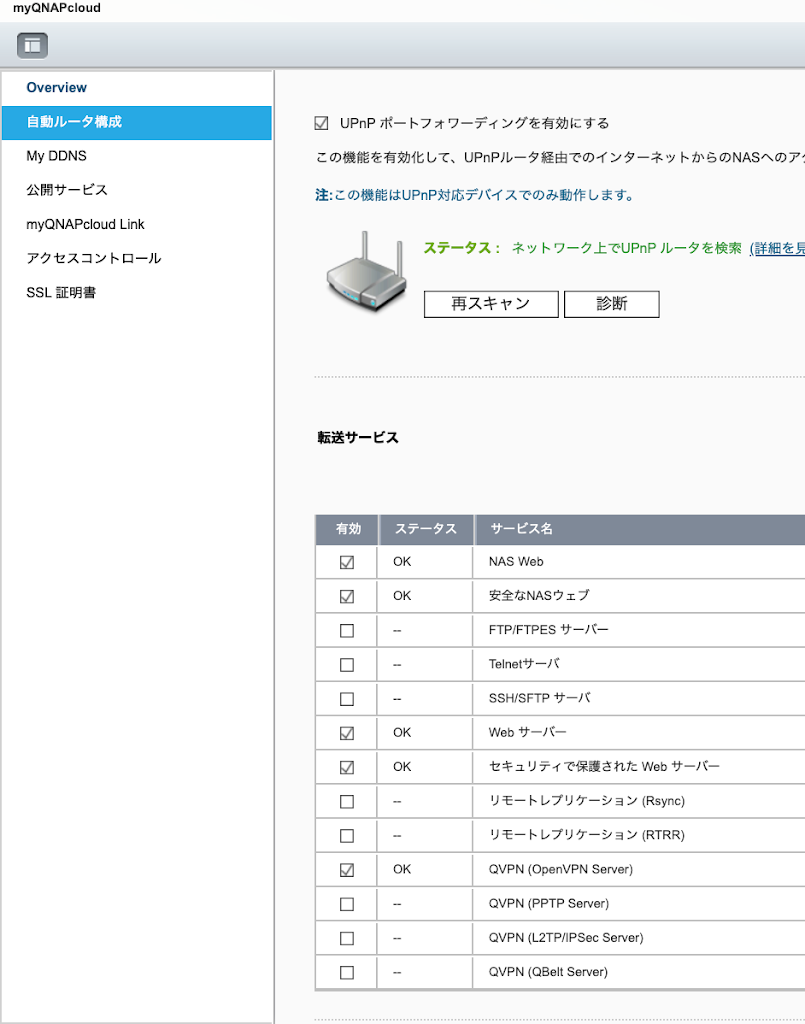Click the ステータス： label by the router
The image size is (805, 1024).
(x=462, y=248)
